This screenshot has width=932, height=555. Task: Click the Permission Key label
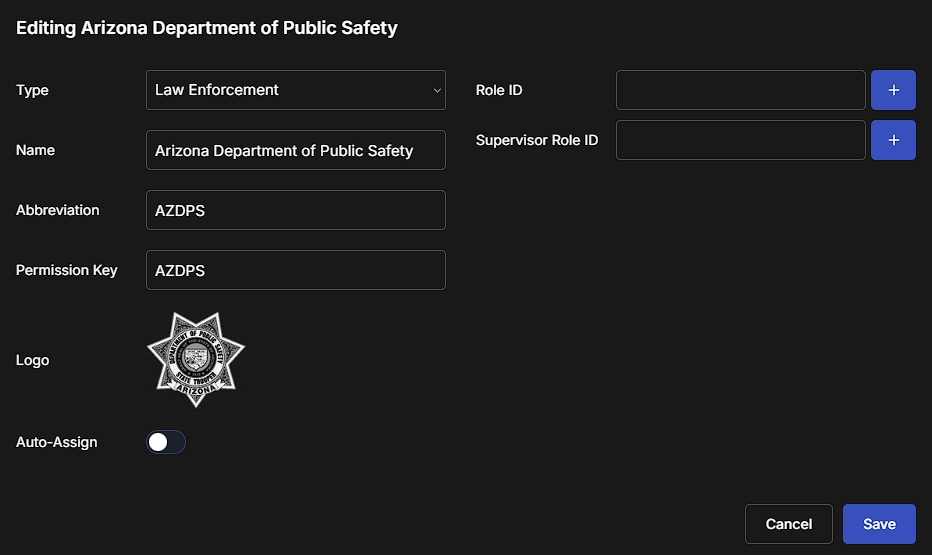pos(67,270)
